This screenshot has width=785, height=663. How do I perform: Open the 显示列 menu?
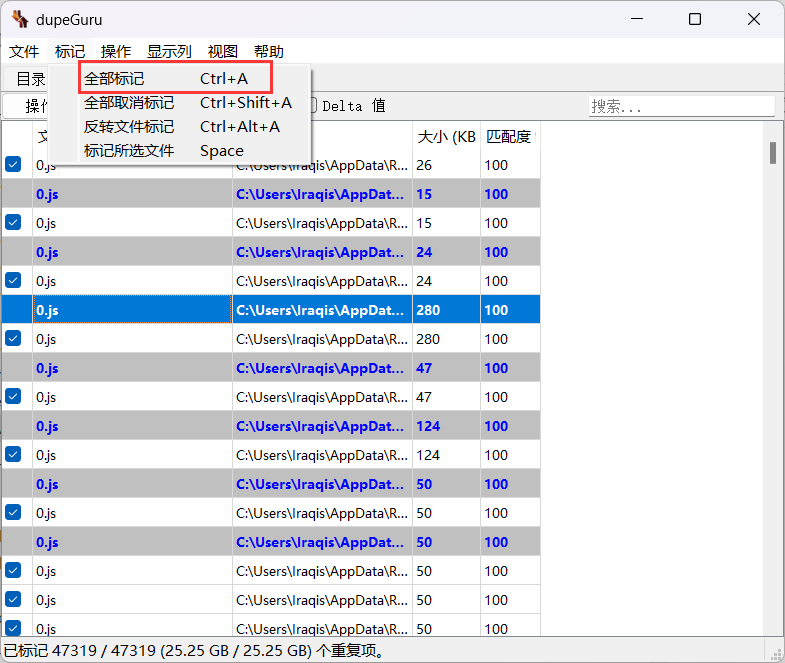point(169,51)
